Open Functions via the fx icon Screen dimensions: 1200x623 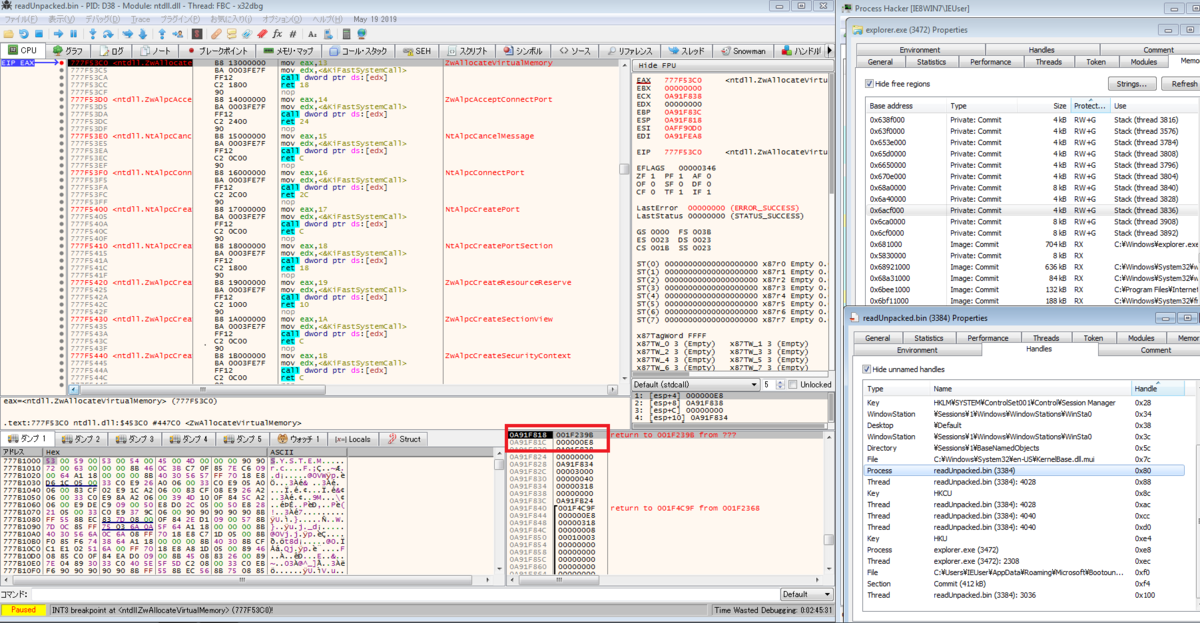tap(277, 34)
